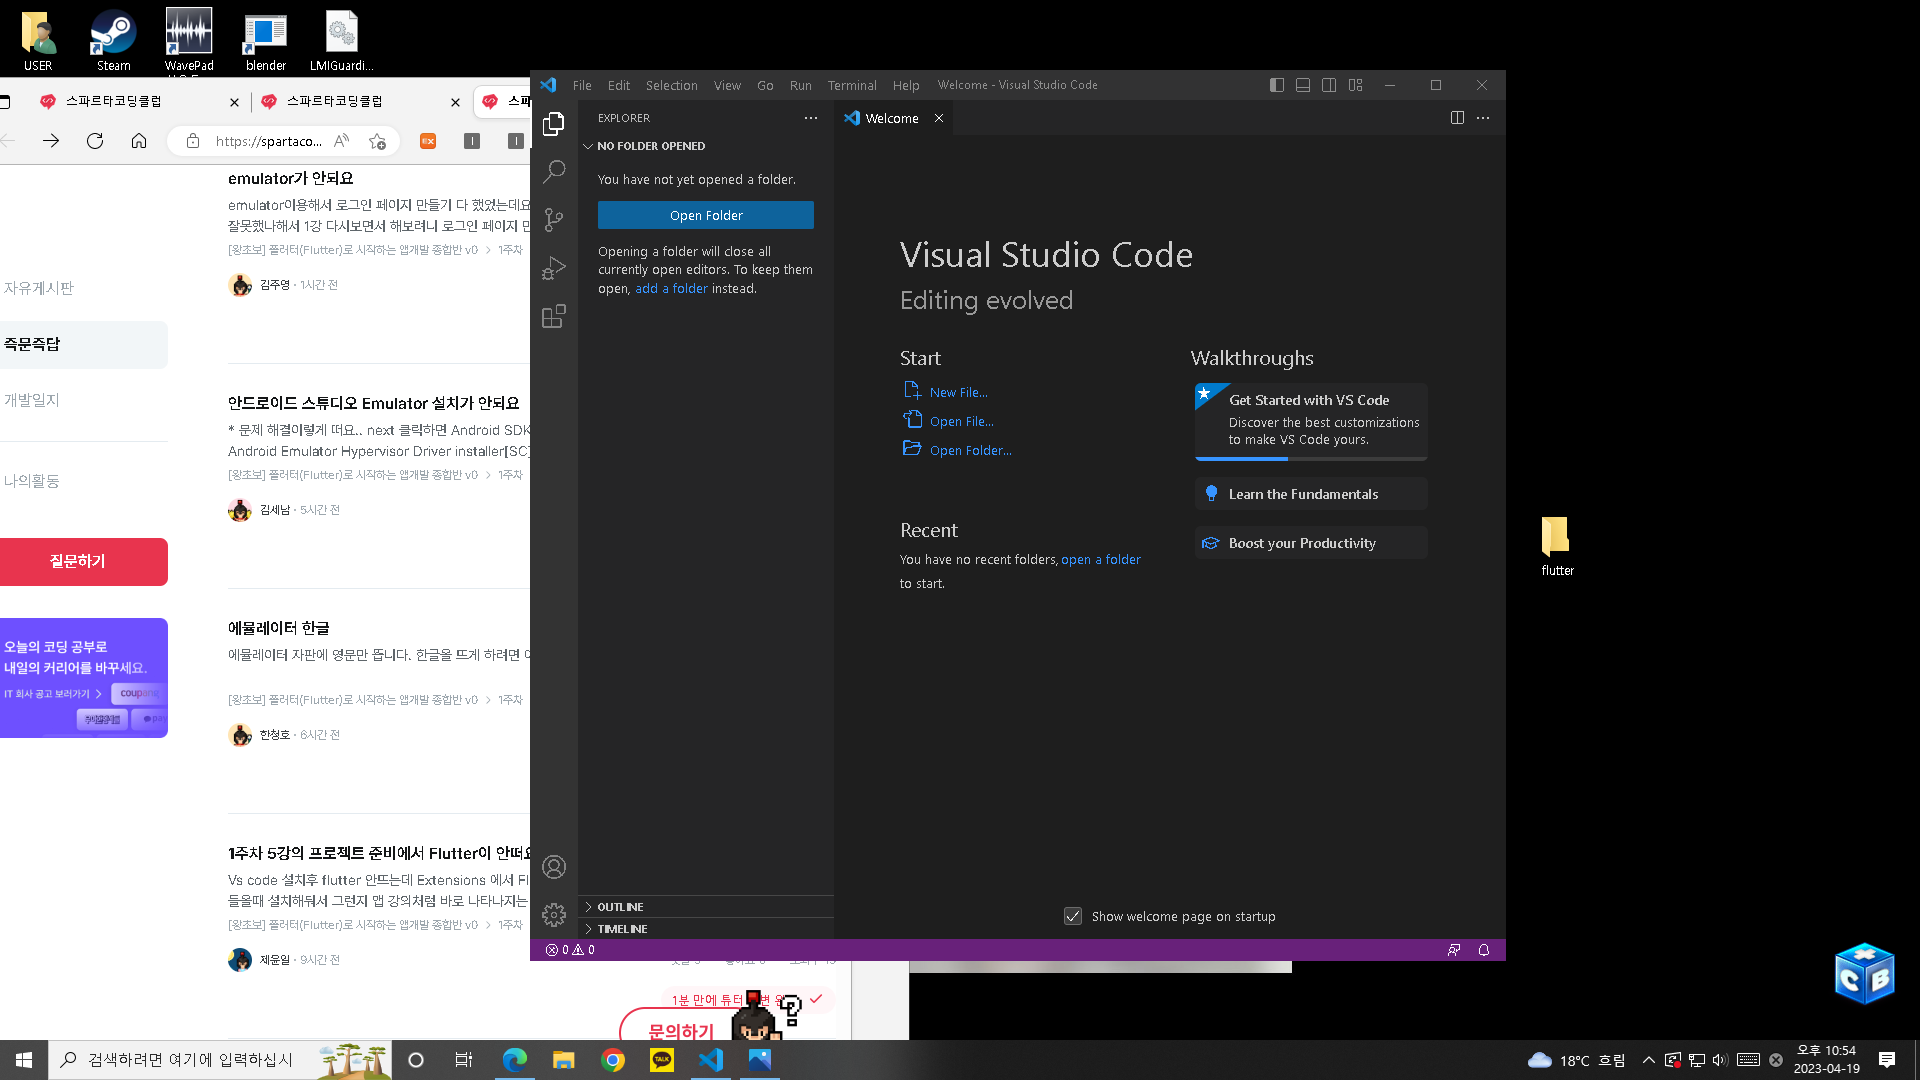Select the LMIGuardian desktop icon
The height and width of the screenshot is (1080, 1920).
point(341,40)
